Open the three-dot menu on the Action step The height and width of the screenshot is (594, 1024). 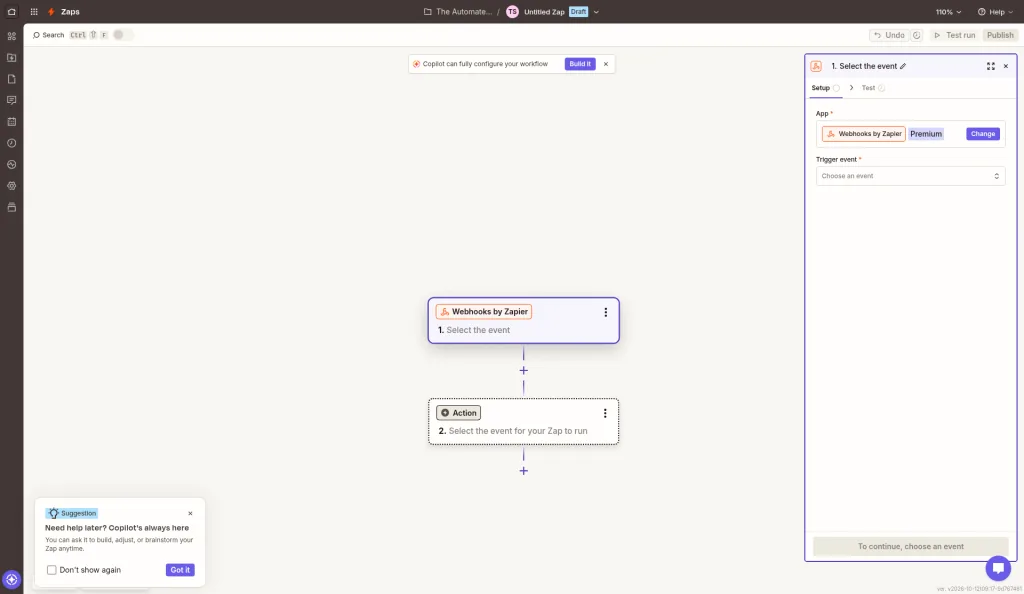point(605,413)
